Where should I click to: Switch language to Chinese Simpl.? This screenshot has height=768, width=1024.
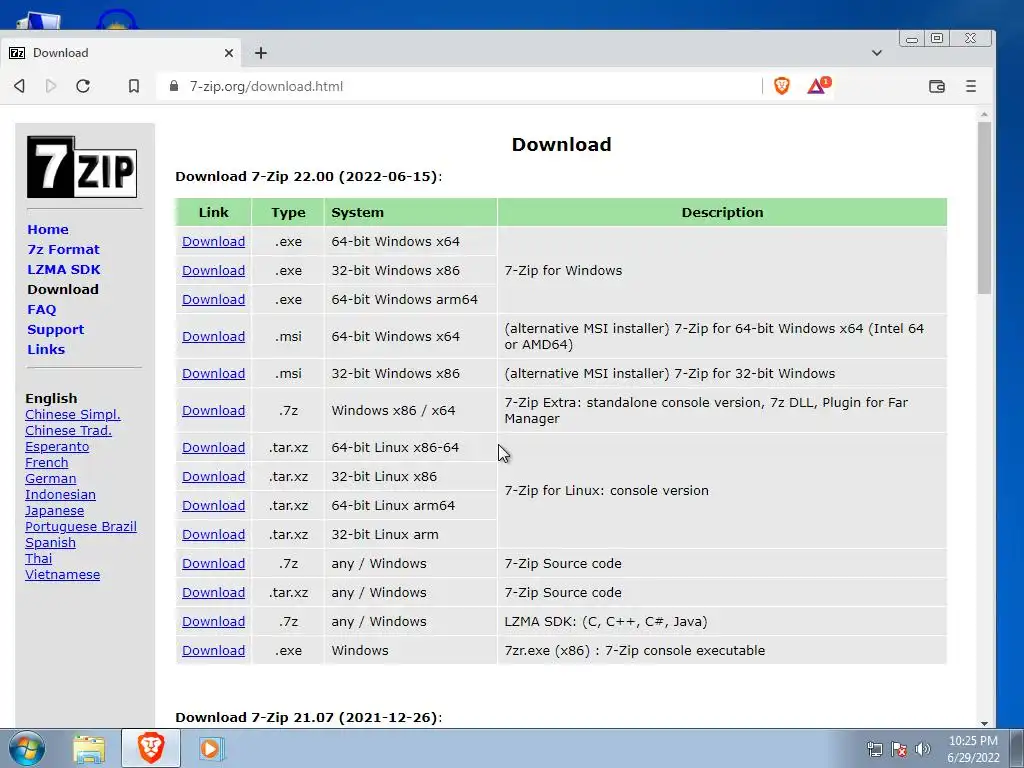tap(72, 415)
